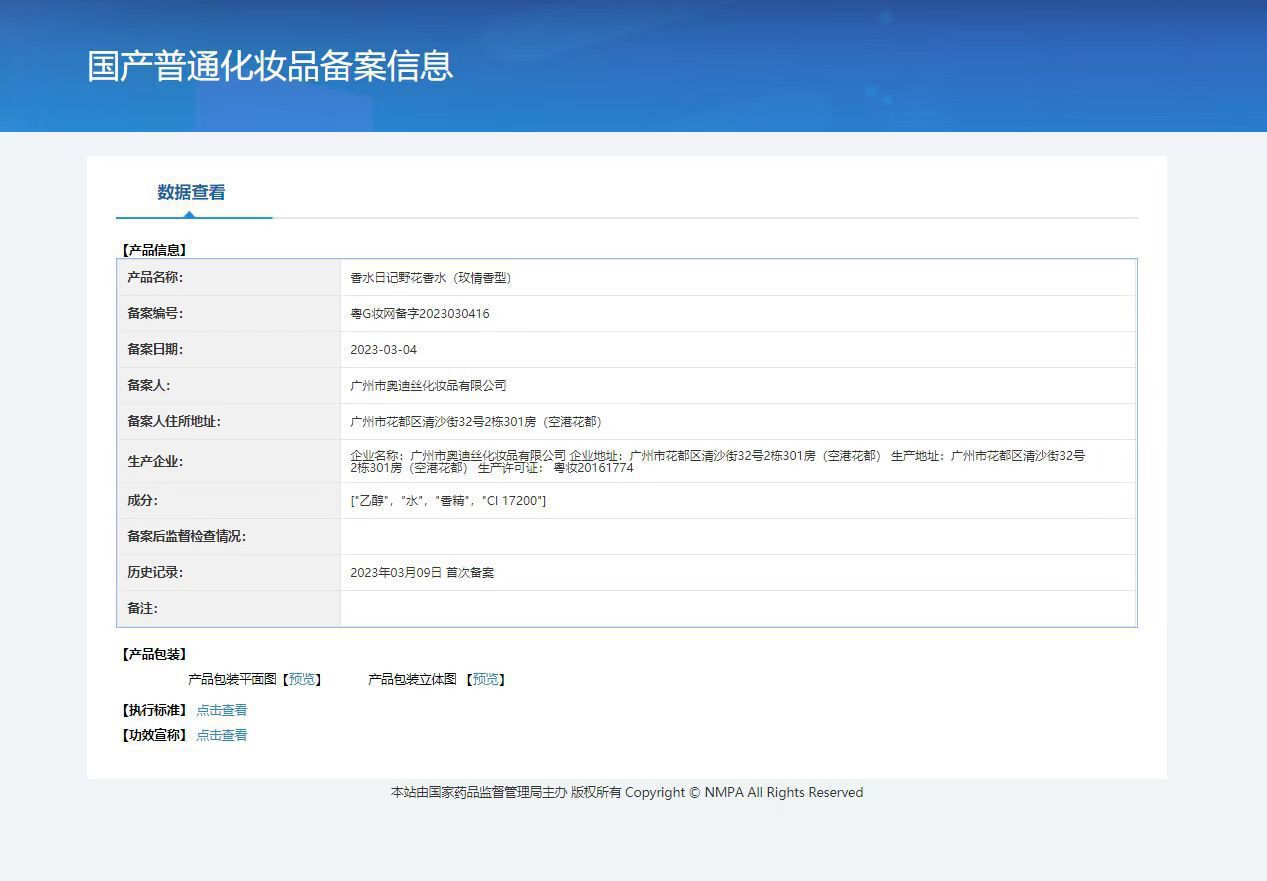
Task: Click the product name value 香水日记野花香水
Action: [430, 278]
